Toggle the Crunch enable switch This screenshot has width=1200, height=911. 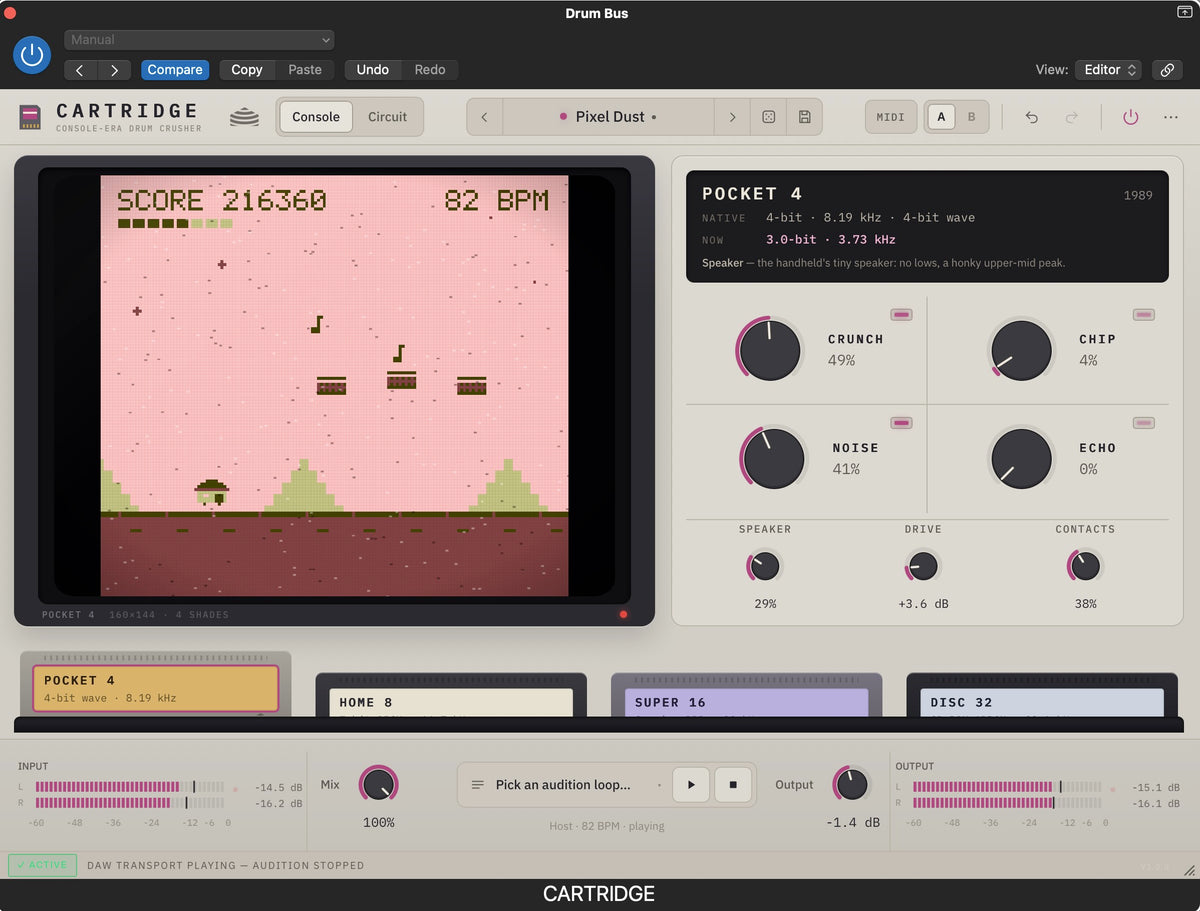click(x=902, y=315)
